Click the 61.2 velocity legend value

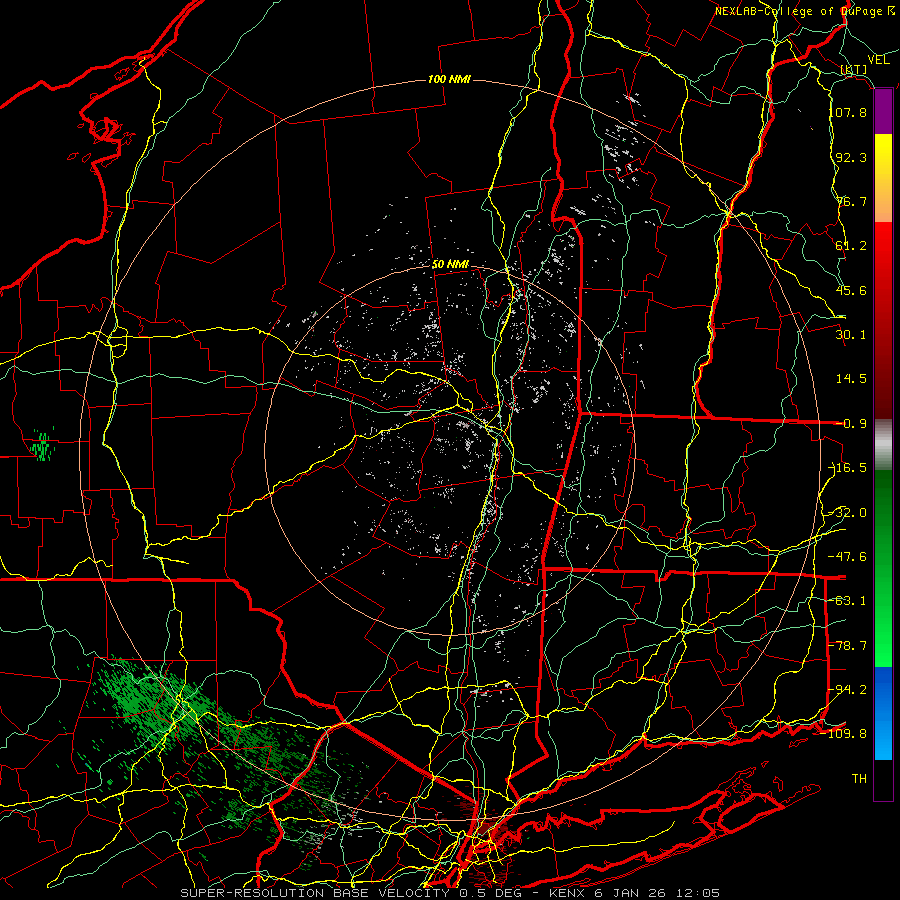coord(851,246)
